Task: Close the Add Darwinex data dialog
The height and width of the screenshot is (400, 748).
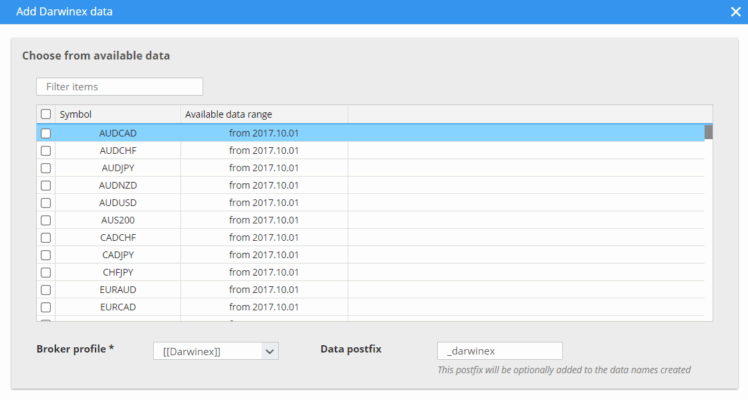Action: click(735, 12)
